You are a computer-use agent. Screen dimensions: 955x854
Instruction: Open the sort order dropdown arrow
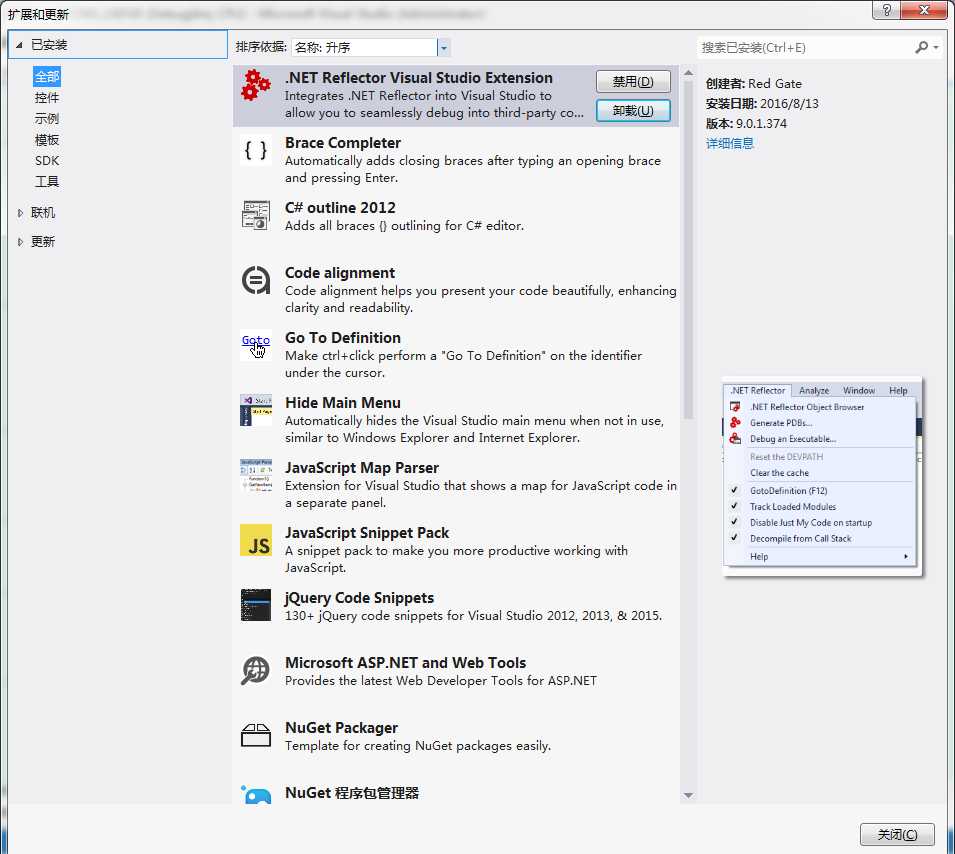(444, 48)
